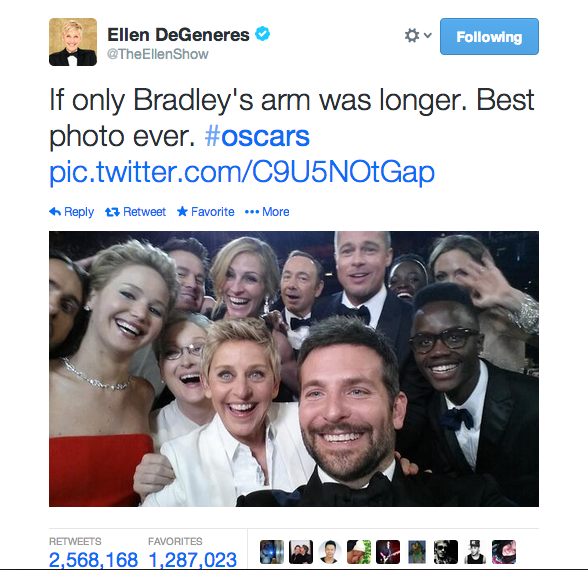This screenshot has height=570, width=588.
Task: Click the first retweeter avatar thumbnail
Action: (x=272, y=552)
